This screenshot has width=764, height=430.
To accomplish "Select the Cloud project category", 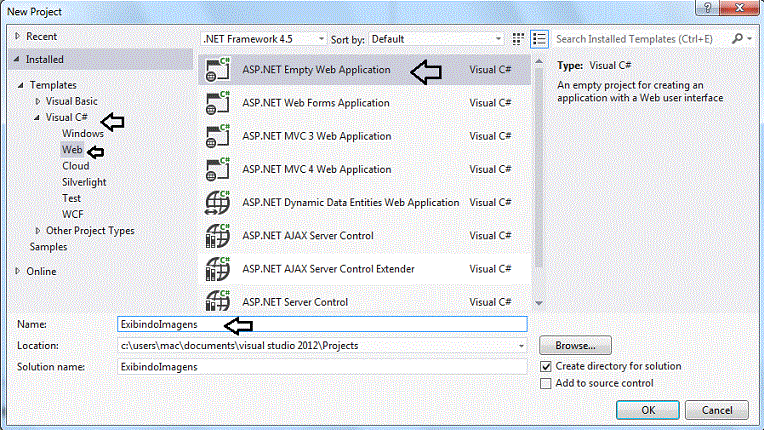I will 76,166.
